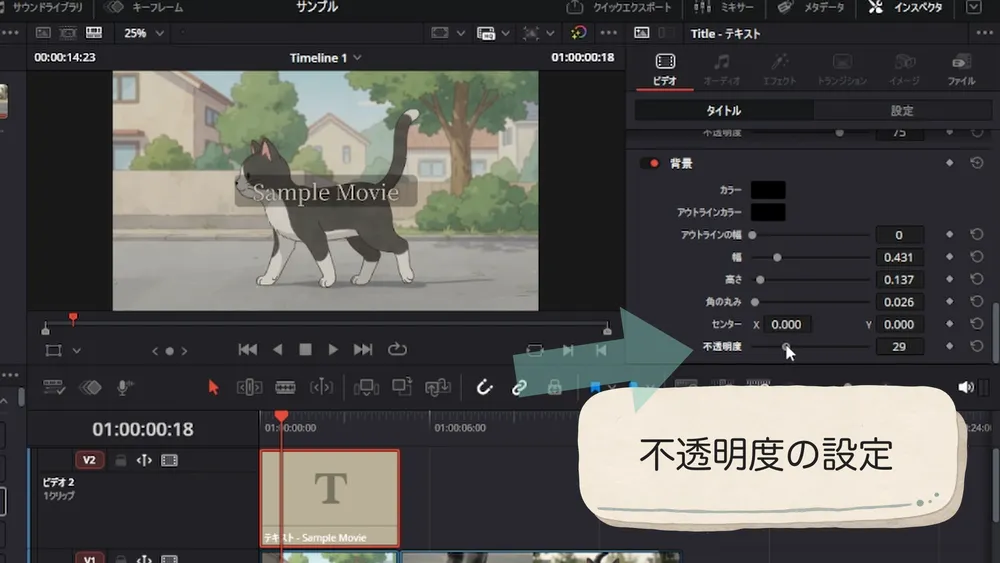Click the 高さ value field 0.137
This screenshot has width=1000, height=563.
[x=899, y=280]
